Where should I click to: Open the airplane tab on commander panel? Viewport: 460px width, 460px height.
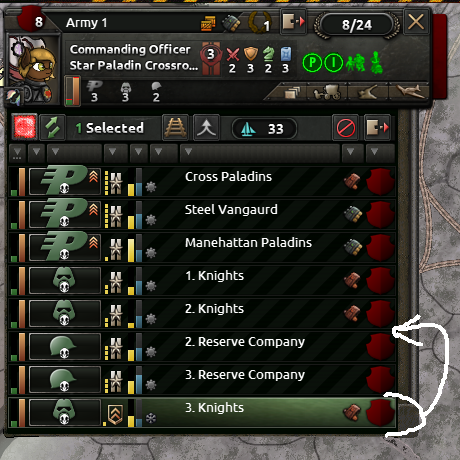coord(409,91)
